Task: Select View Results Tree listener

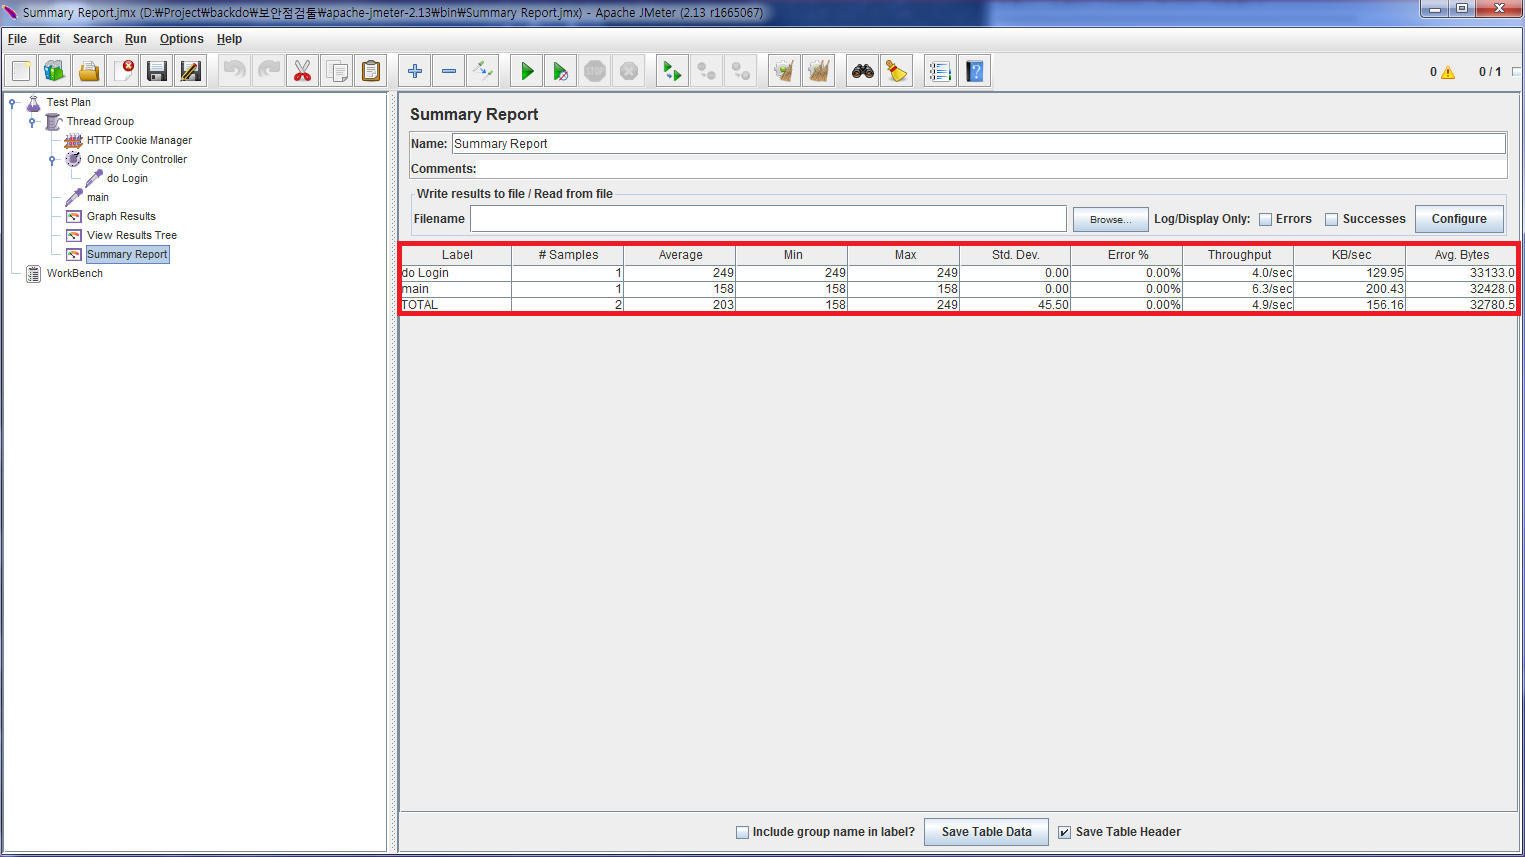Action: pos(131,235)
